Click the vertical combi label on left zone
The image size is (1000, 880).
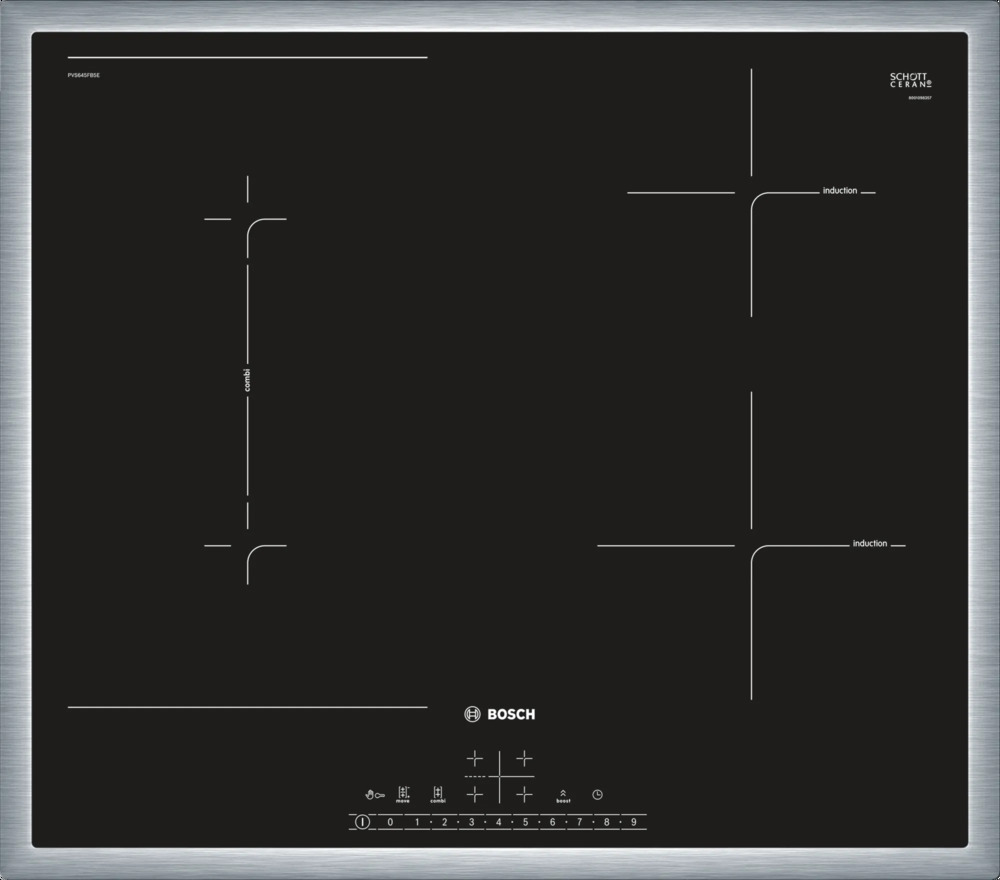pyautogui.click(x=247, y=380)
